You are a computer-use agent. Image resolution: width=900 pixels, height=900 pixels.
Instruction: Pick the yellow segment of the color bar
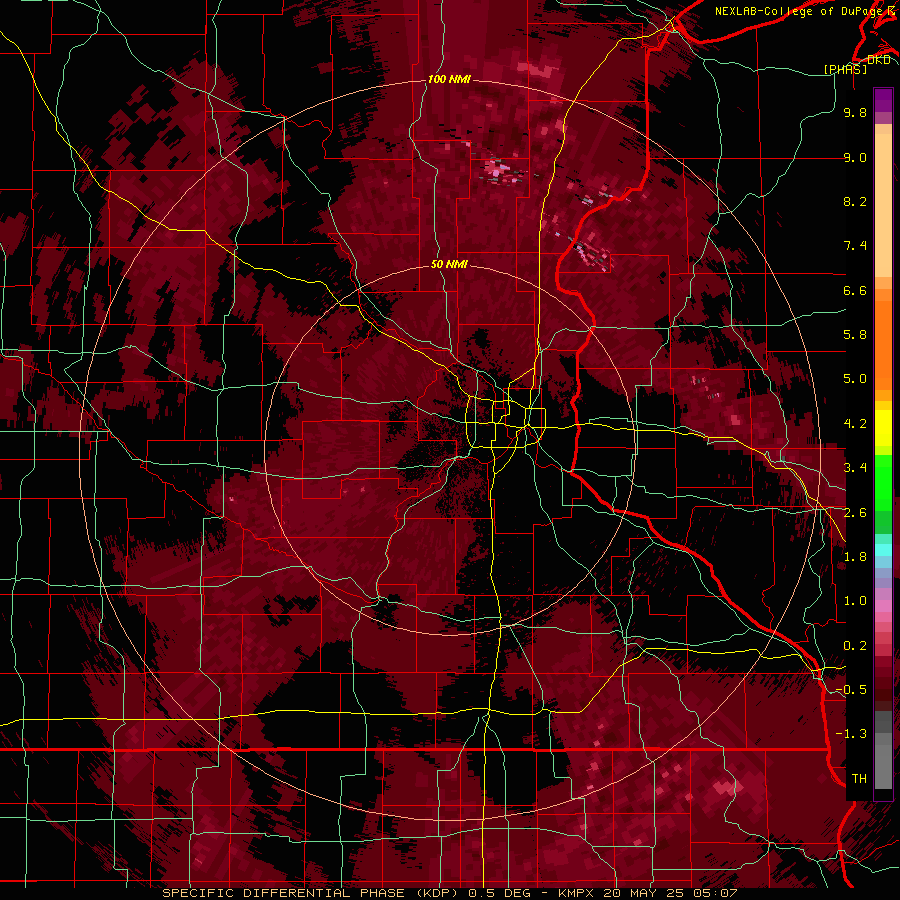(883, 428)
